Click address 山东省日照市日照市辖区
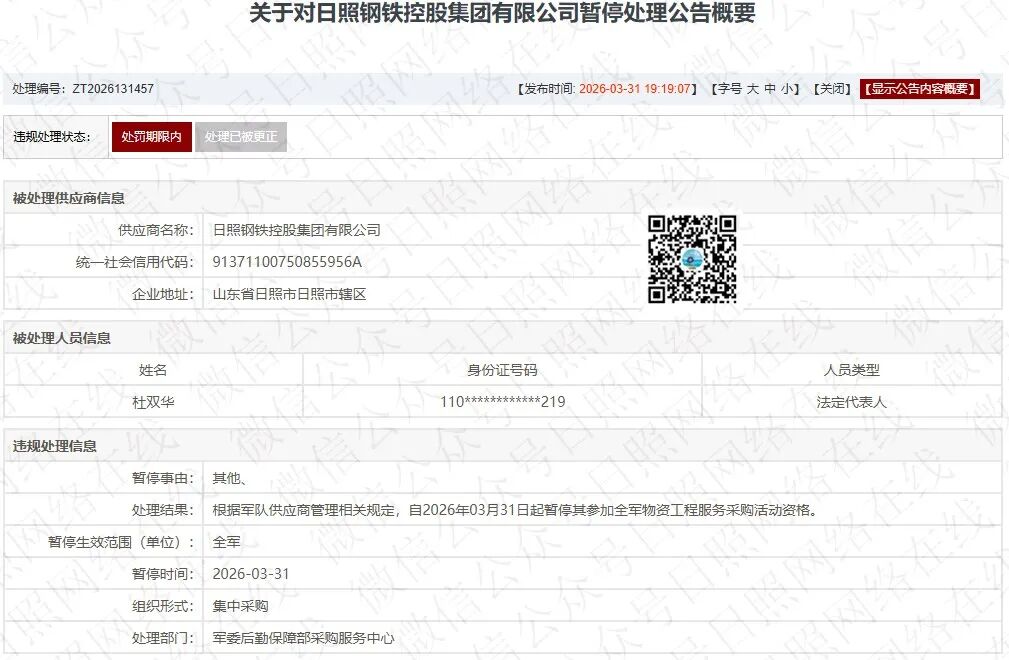The height and width of the screenshot is (660, 1009). click(290, 294)
